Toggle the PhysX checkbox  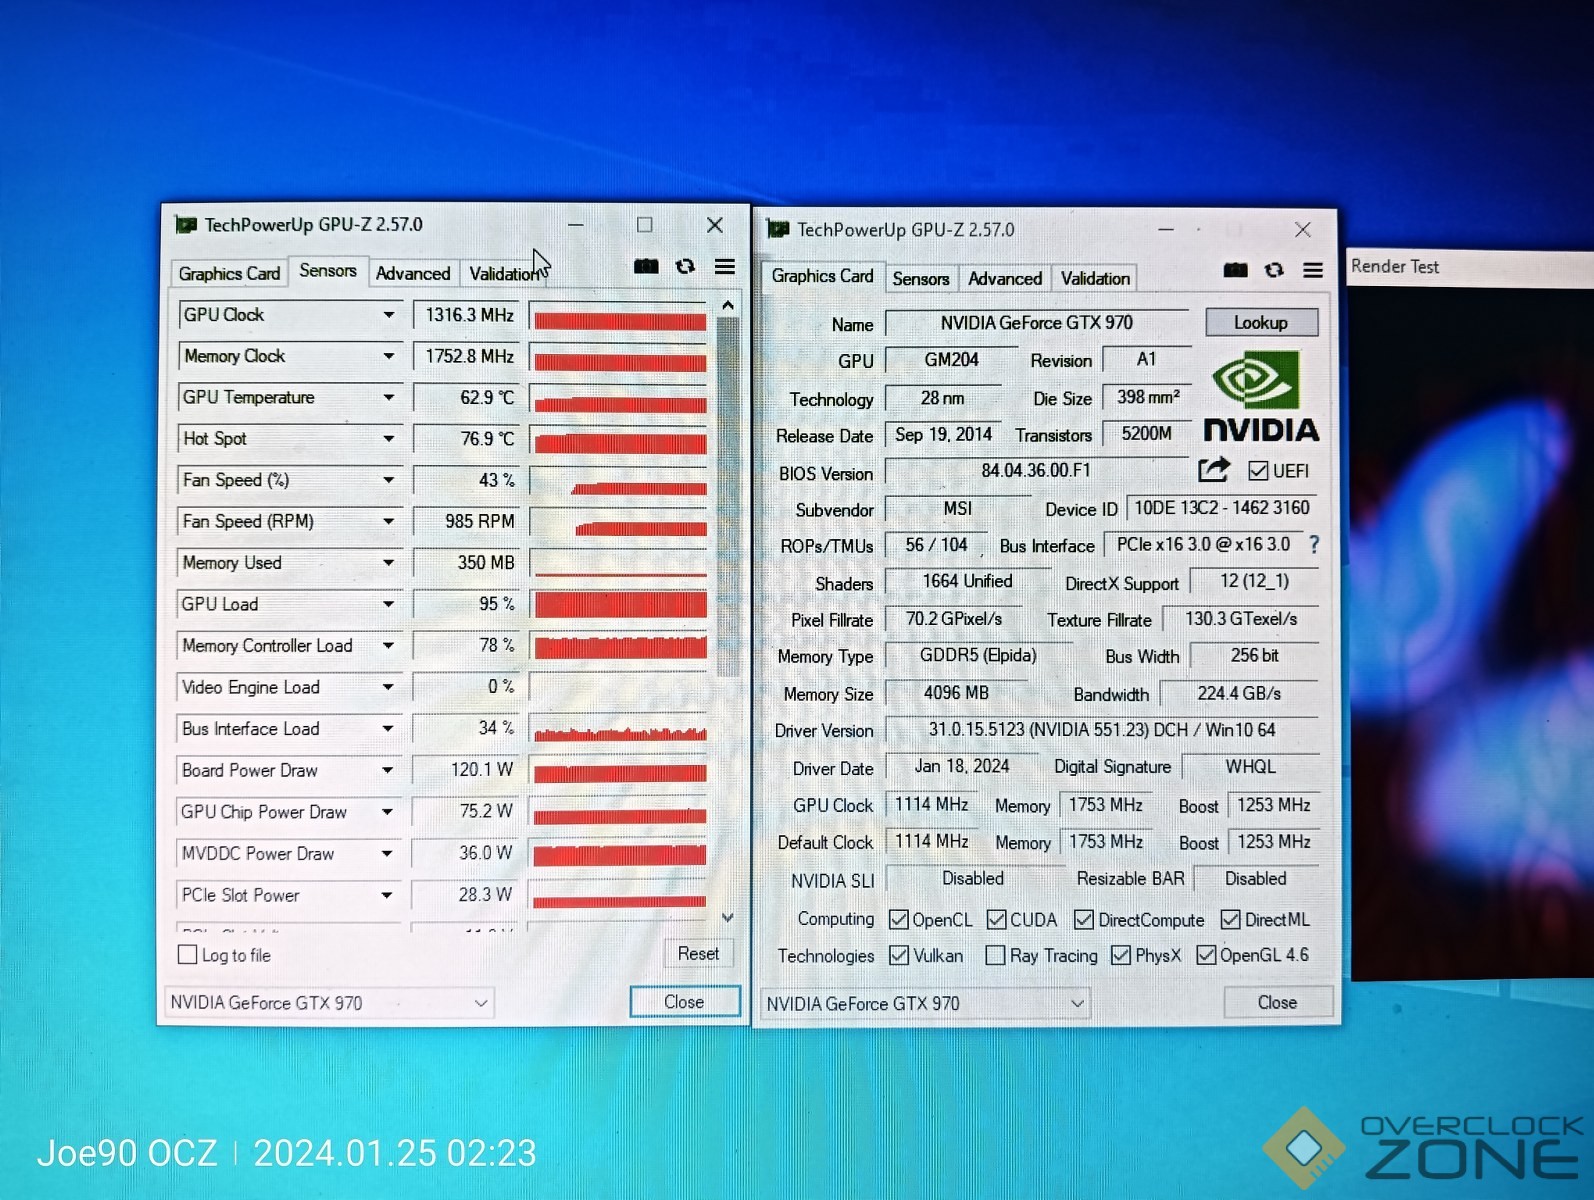(1121, 956)
